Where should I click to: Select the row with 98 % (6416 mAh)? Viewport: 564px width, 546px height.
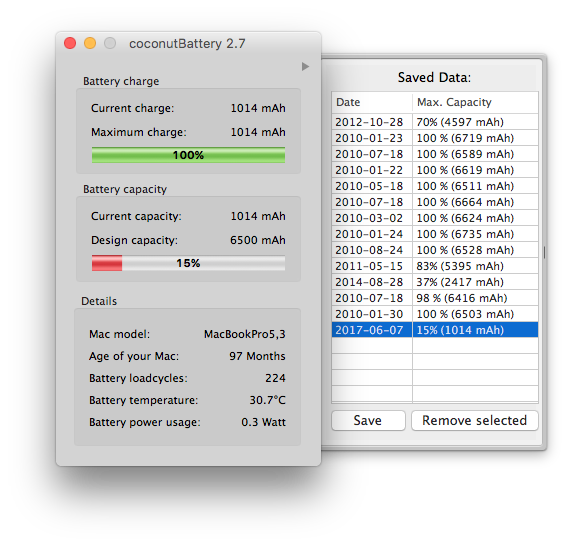point(435,298)
